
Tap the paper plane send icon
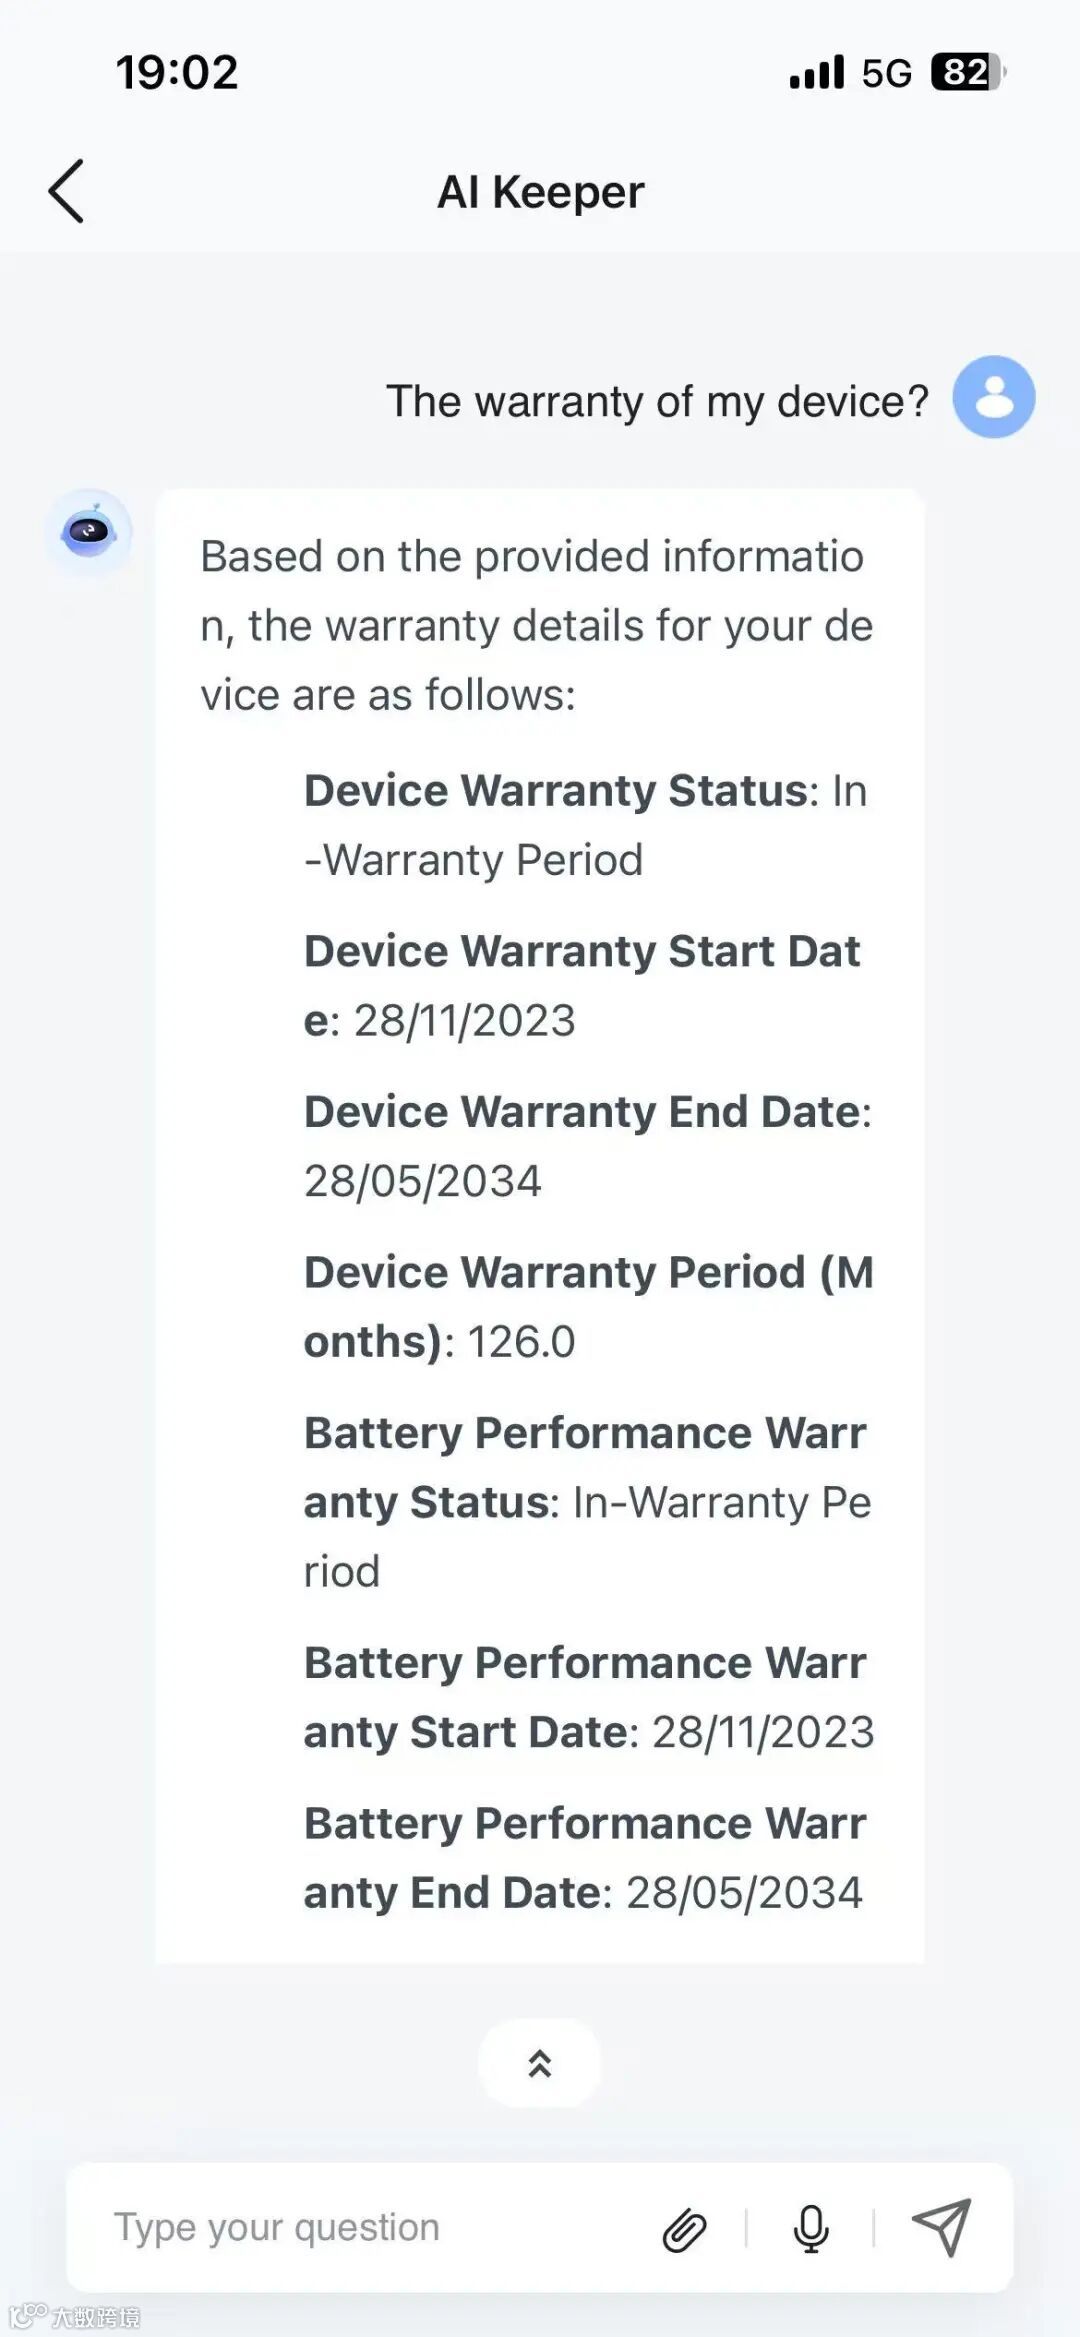(x=942, y=2227)
